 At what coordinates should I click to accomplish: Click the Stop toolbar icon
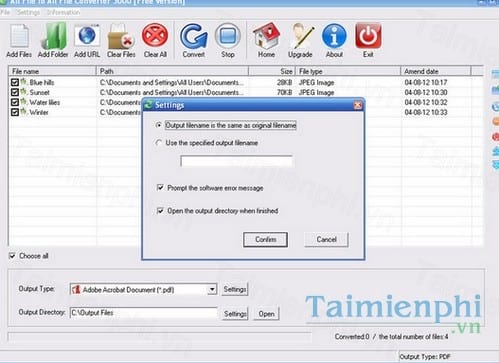228,35
